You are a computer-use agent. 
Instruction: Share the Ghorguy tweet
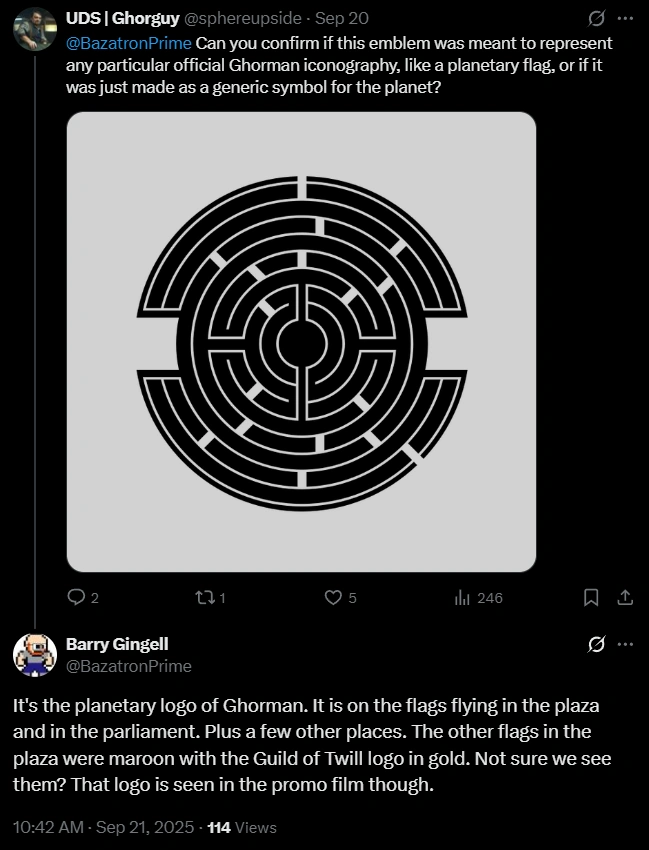tap(625, 597)
